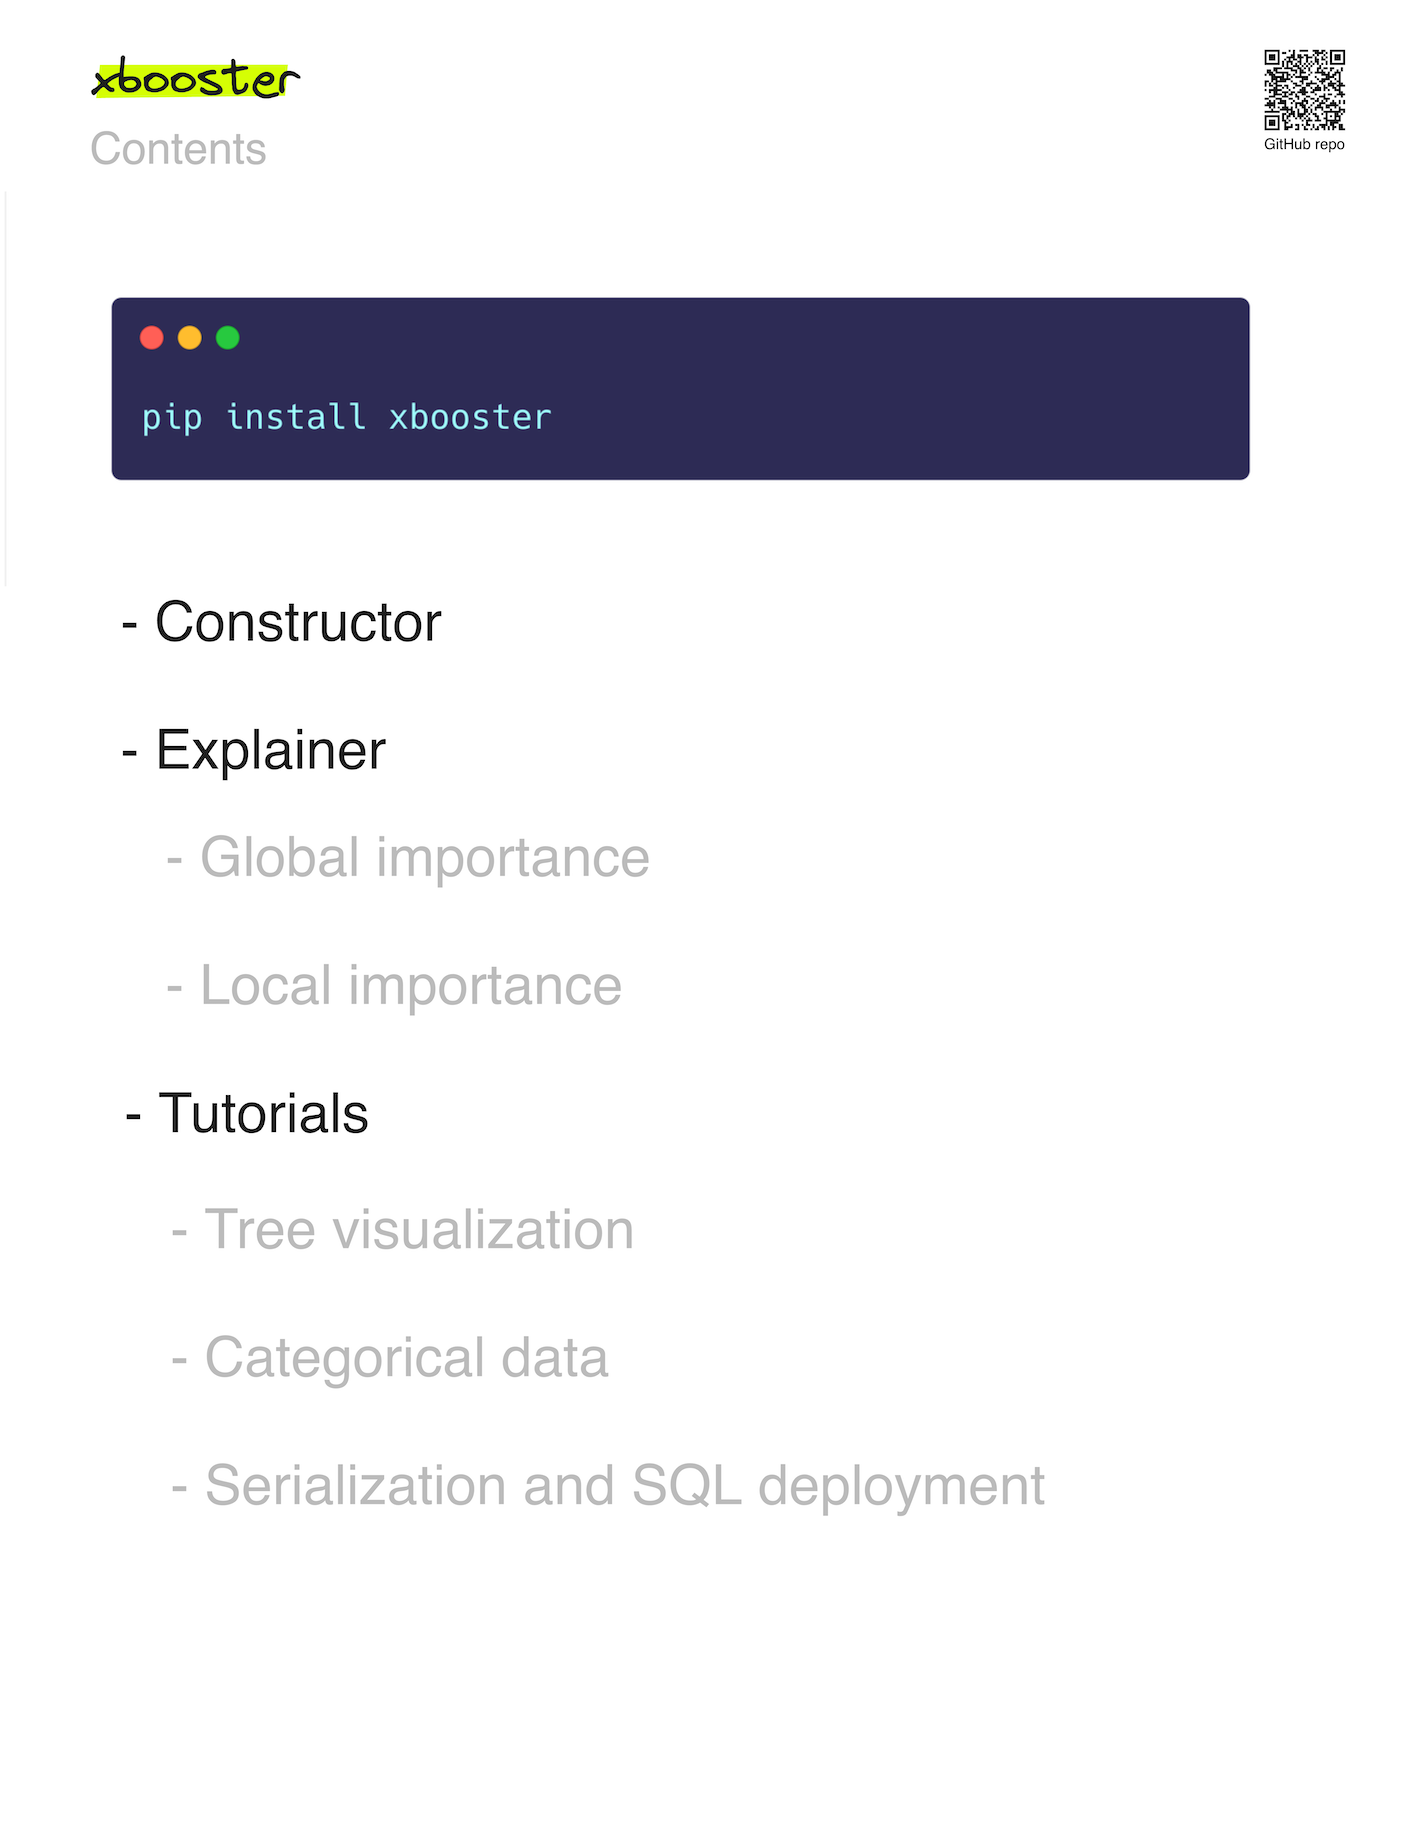Click the GitHub repo QR code
Image resolution: width=1401 pixels, height=1827 pixels.
[x=1304, y=90]
